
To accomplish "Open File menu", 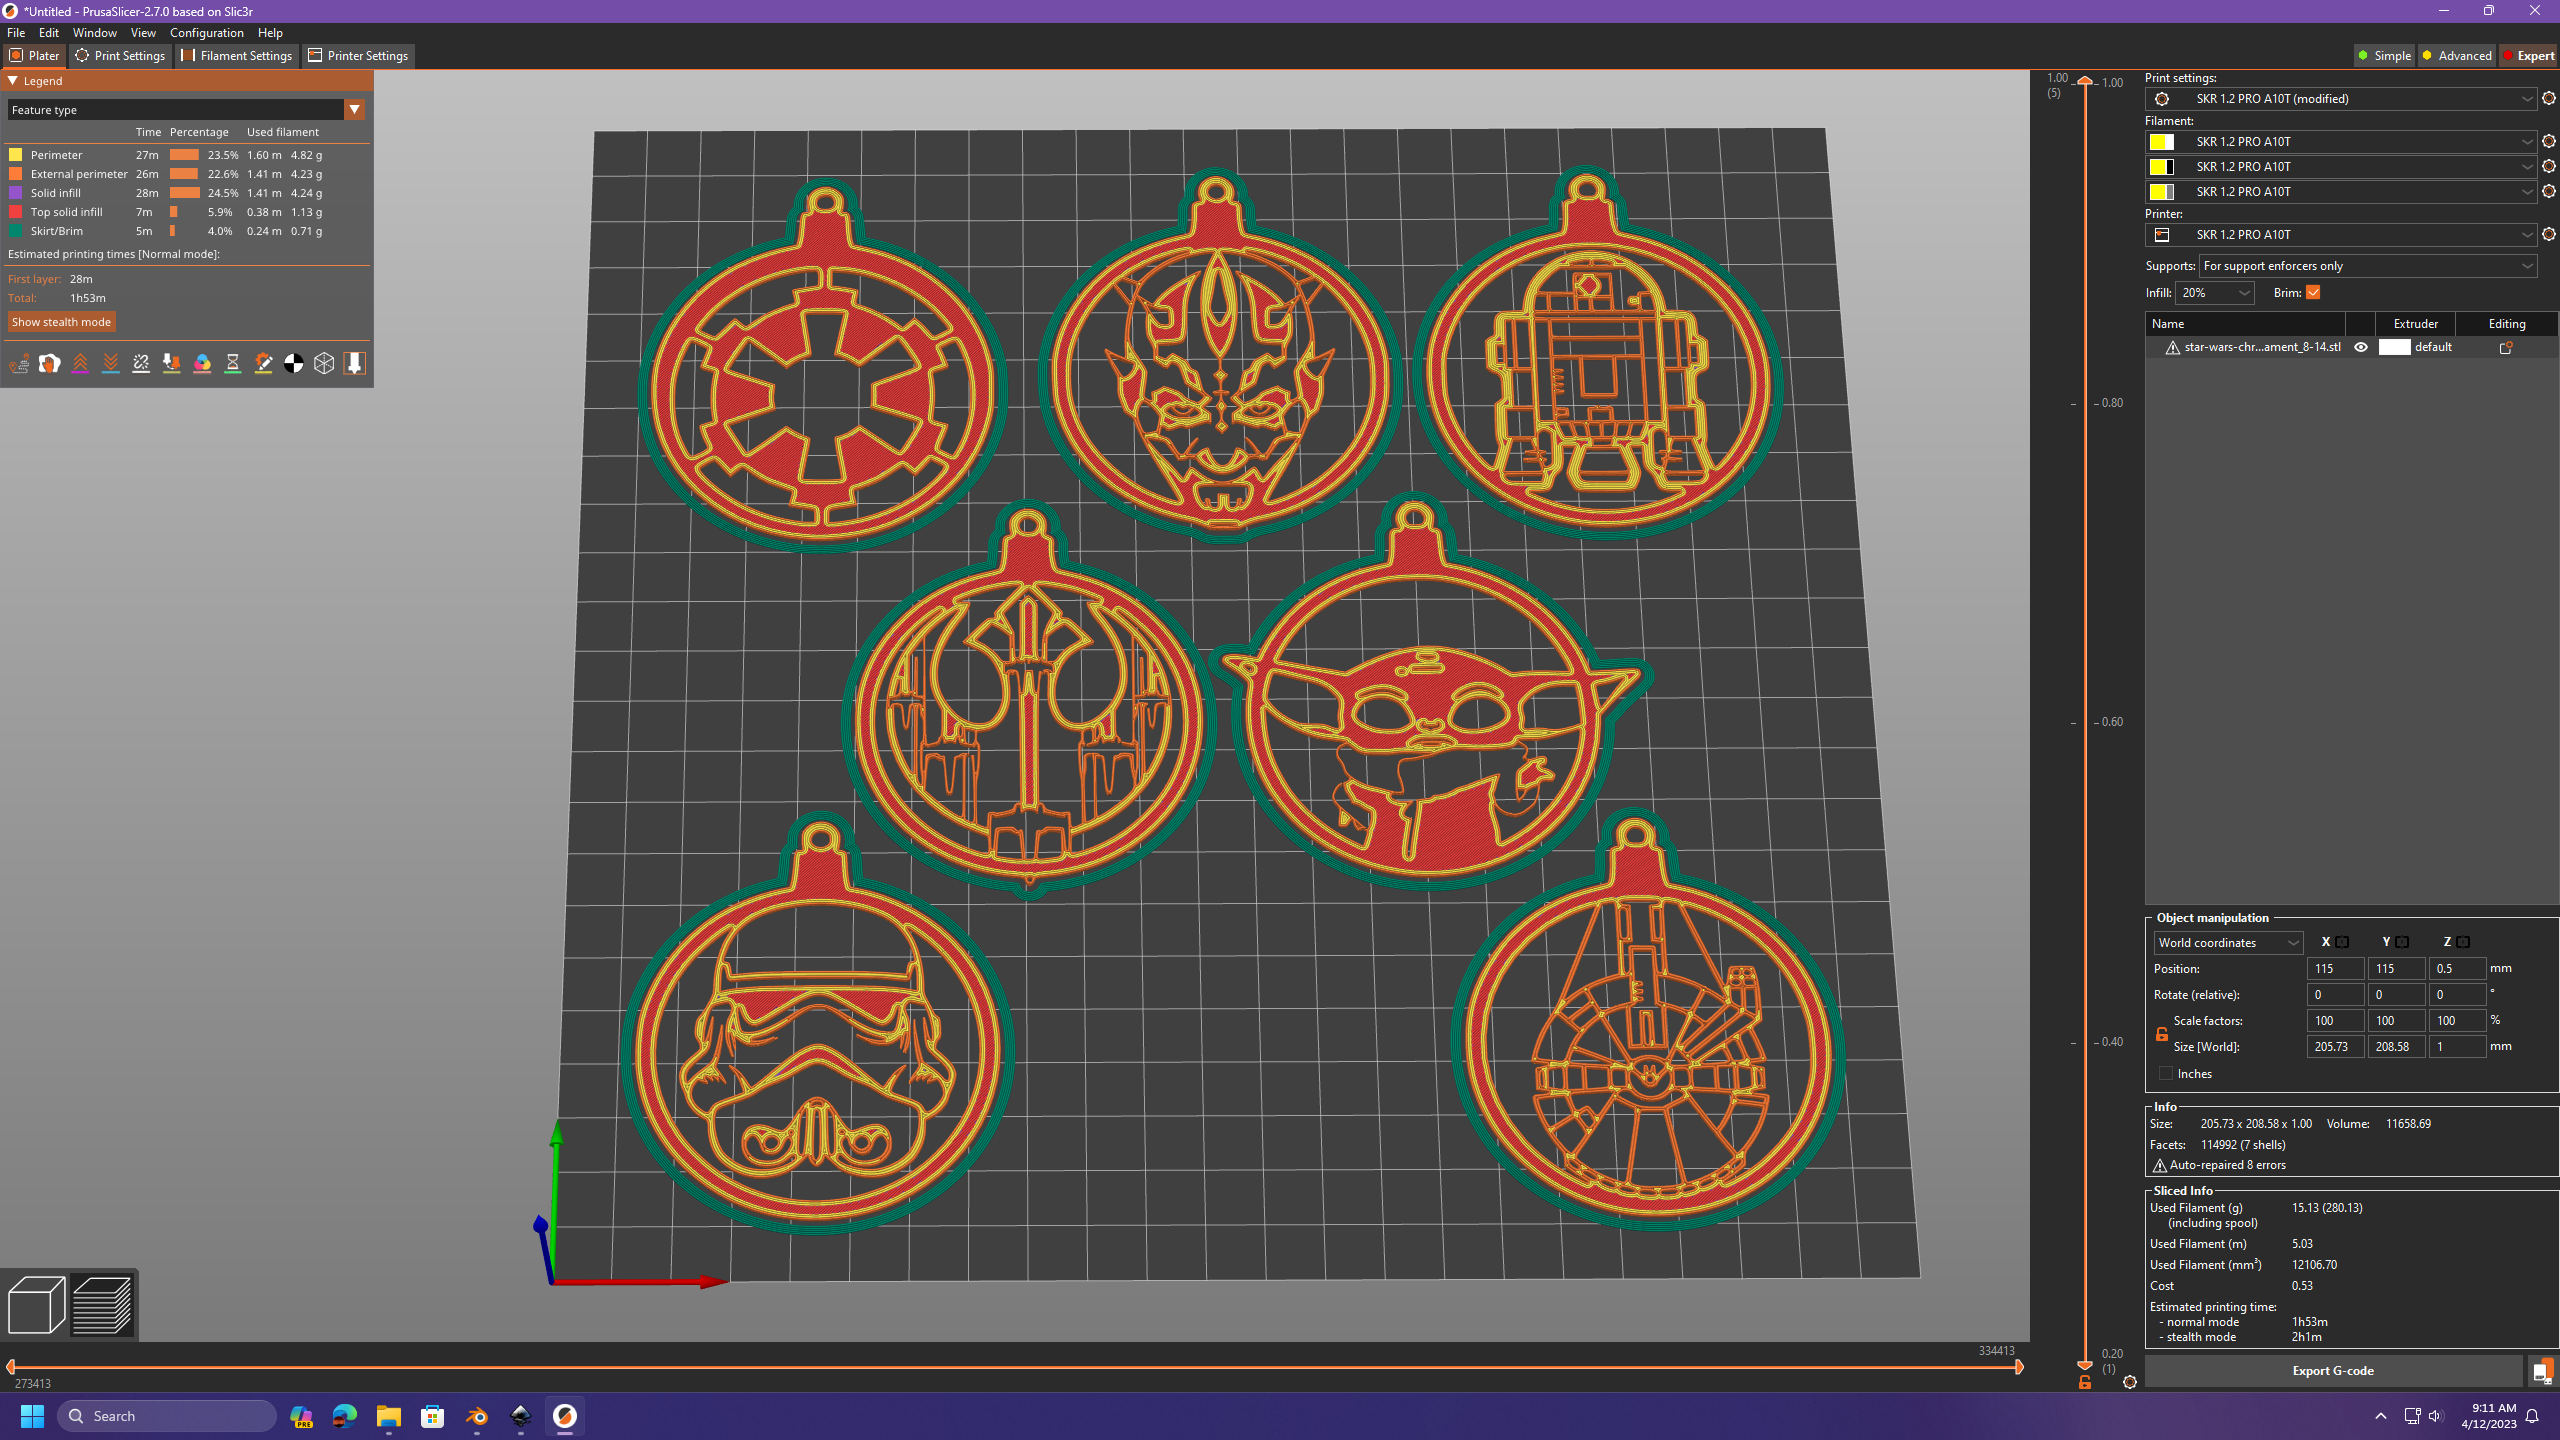I will click(x=16, y=32).
